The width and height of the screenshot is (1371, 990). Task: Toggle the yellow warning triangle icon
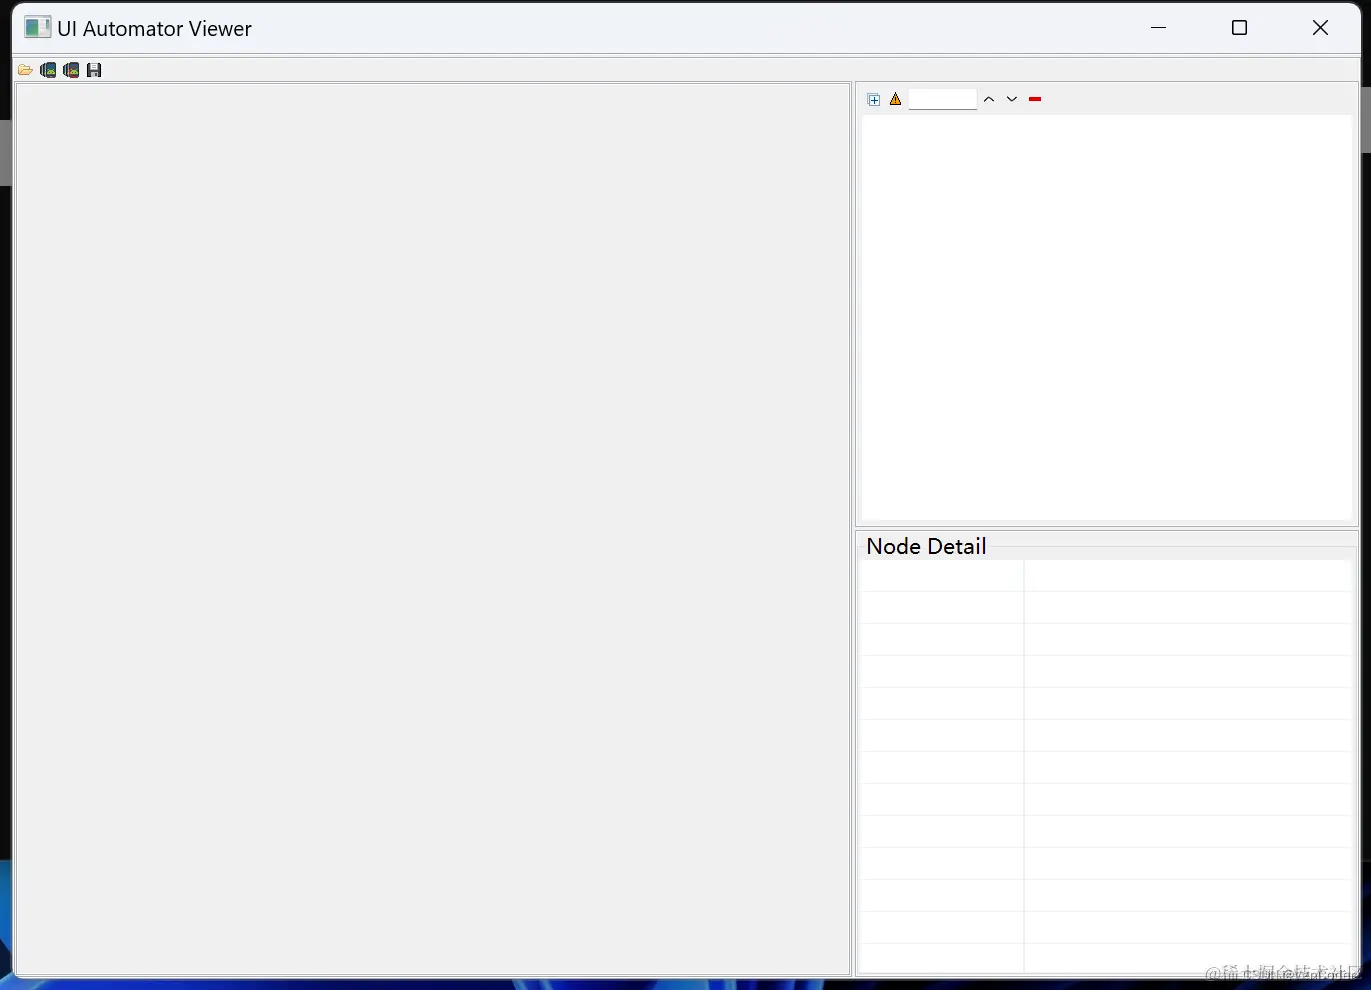tap(896, 99)
